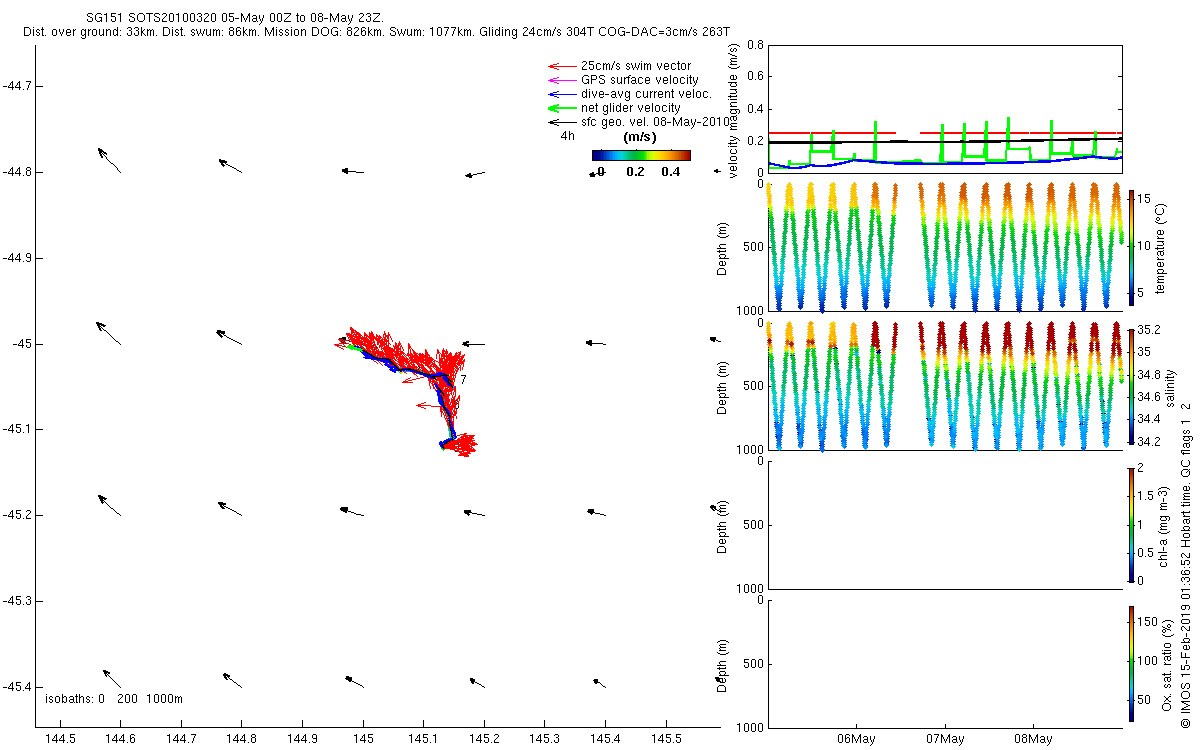Click the '15' tick on the temperature colorbar

[x=1145, y=199]
